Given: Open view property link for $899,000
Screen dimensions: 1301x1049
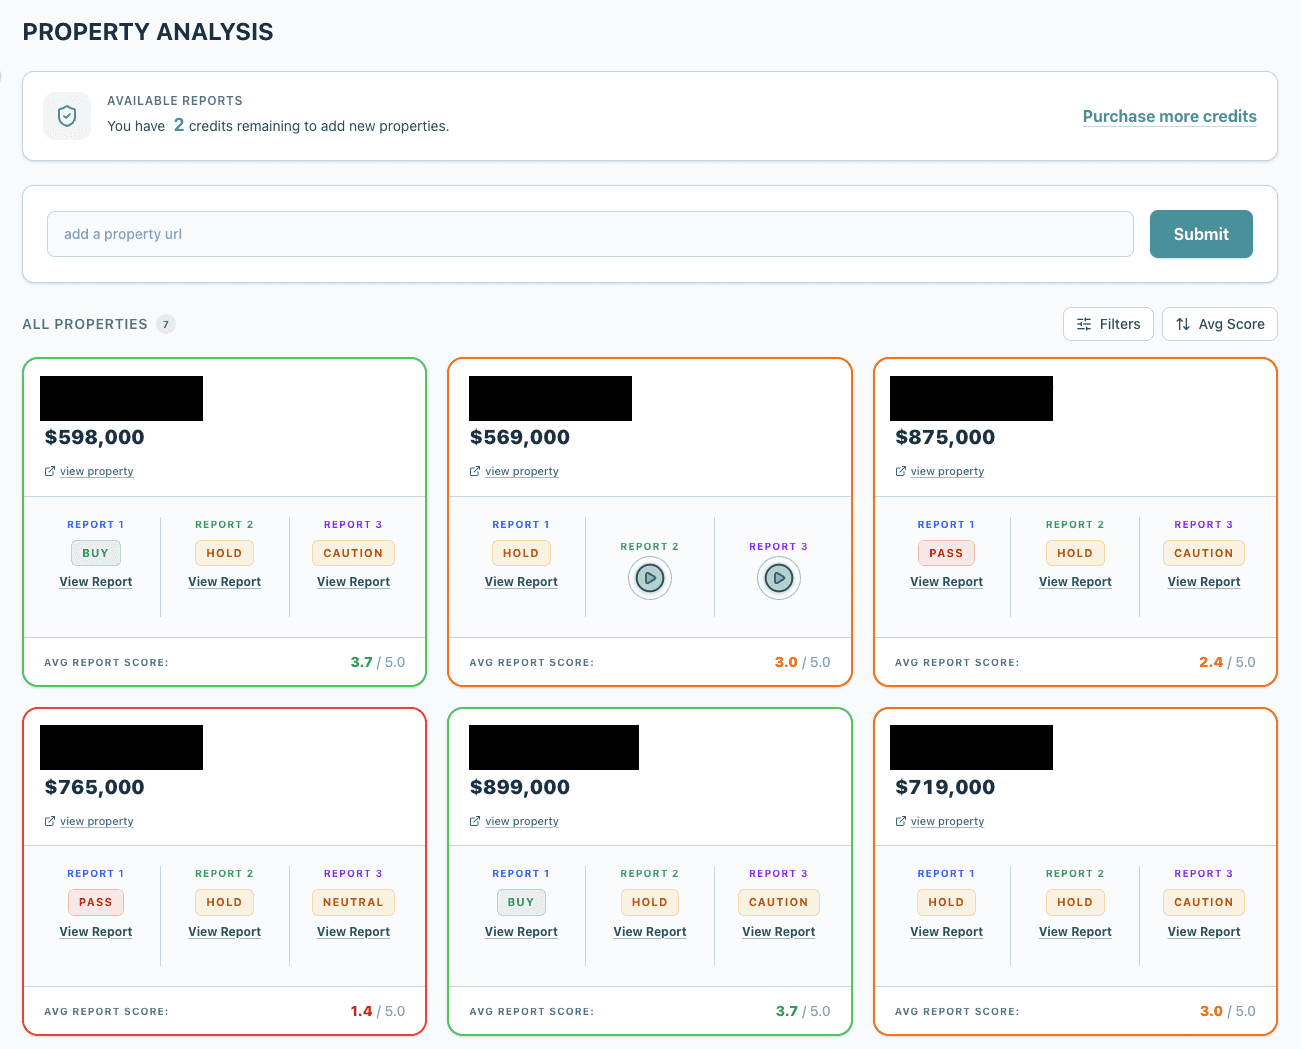Looking at the screenshot, I should pos(522,821).
